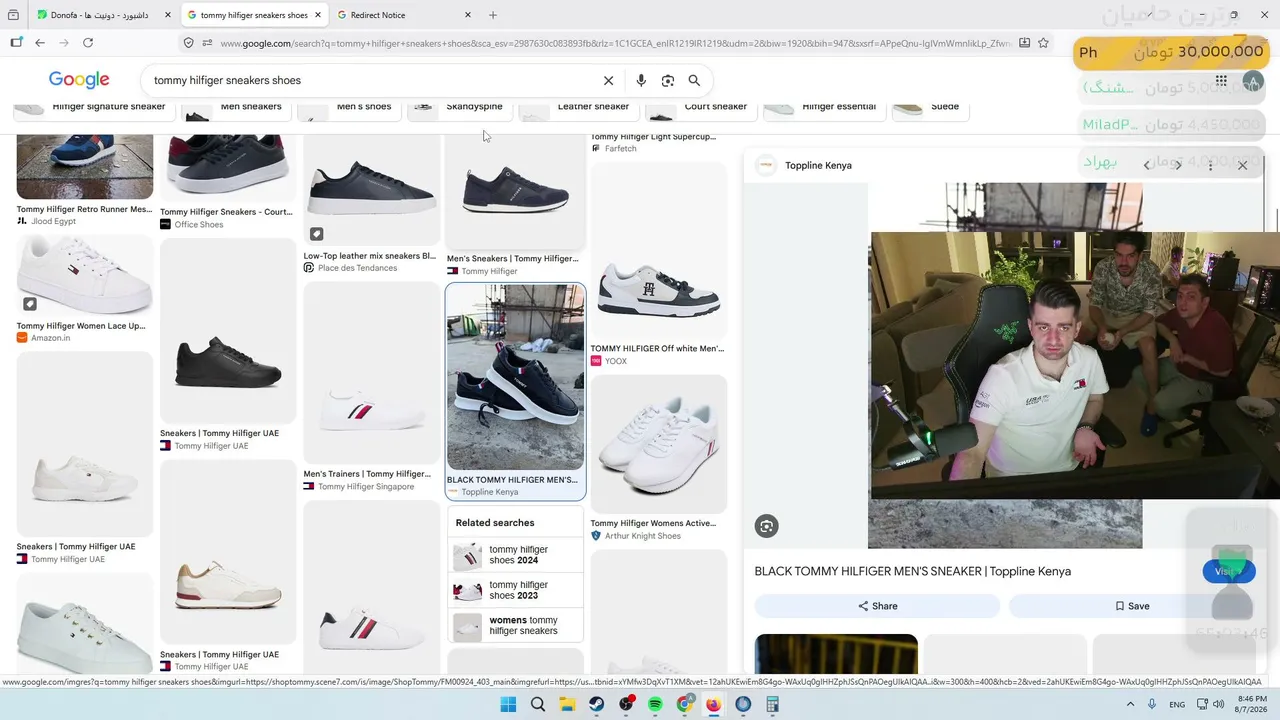The height and width of the screenshot is (720, 1280).
Task: Open the Google apps grid
Action: (1221, 81)
